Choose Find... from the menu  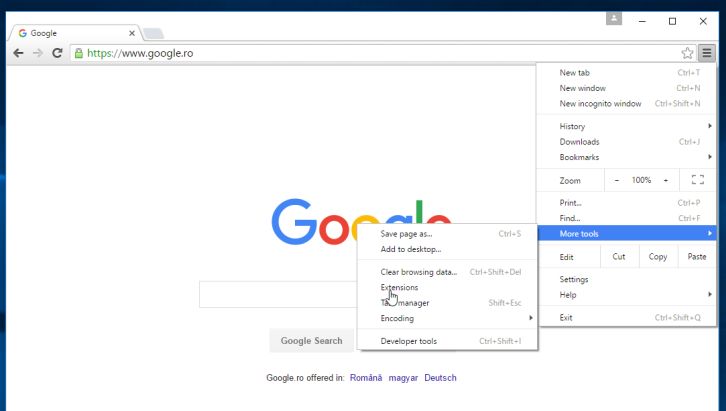[x=627, y=218]
